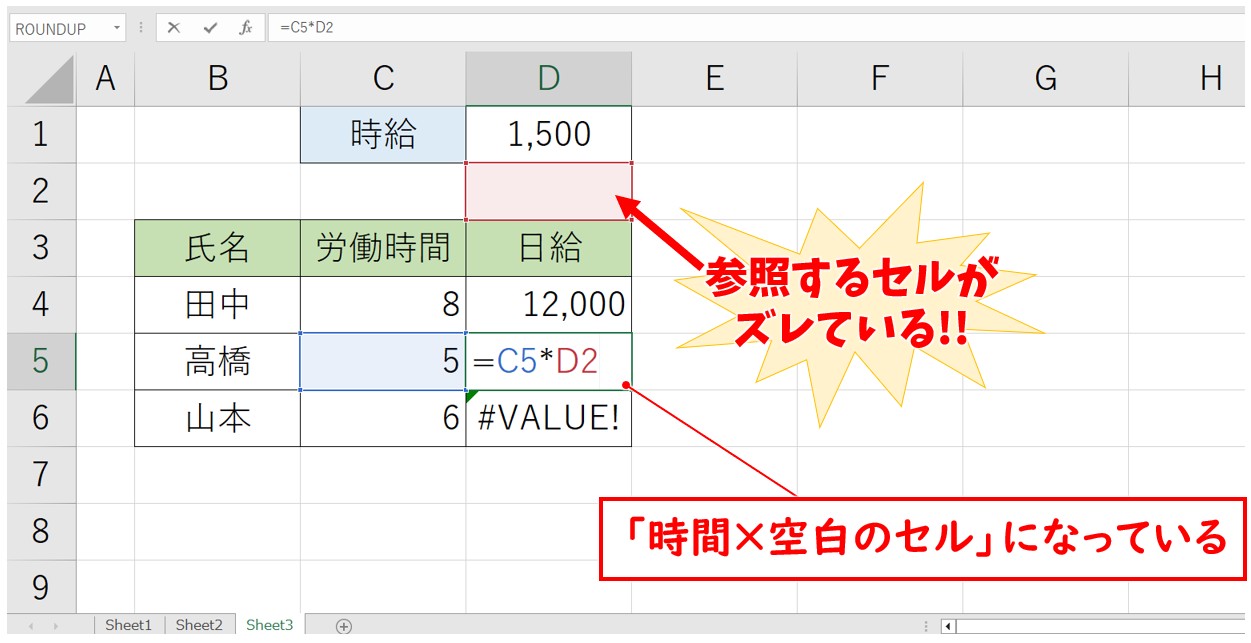
Task: Select the highlighted empty cell D2
Action: click(548, 191)
